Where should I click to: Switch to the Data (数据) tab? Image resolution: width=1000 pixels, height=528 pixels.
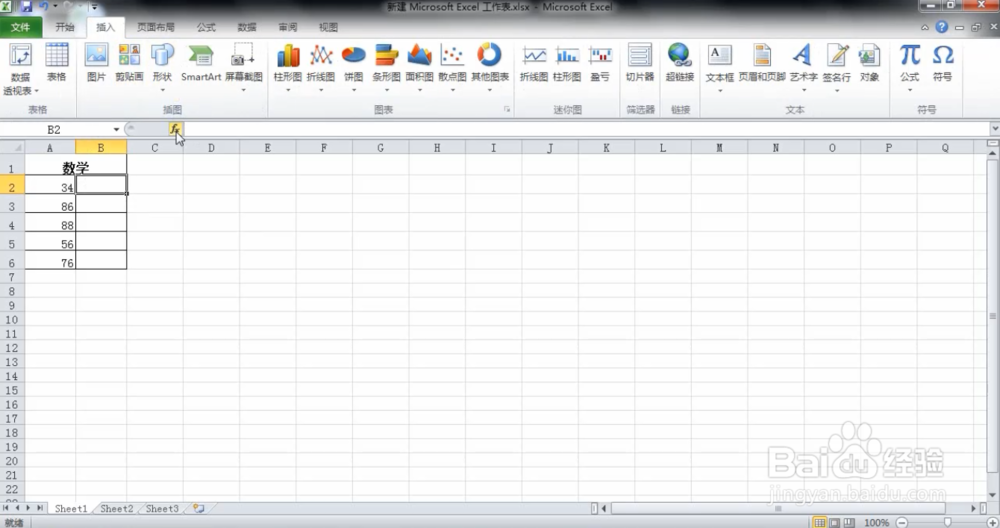(247, 27)
